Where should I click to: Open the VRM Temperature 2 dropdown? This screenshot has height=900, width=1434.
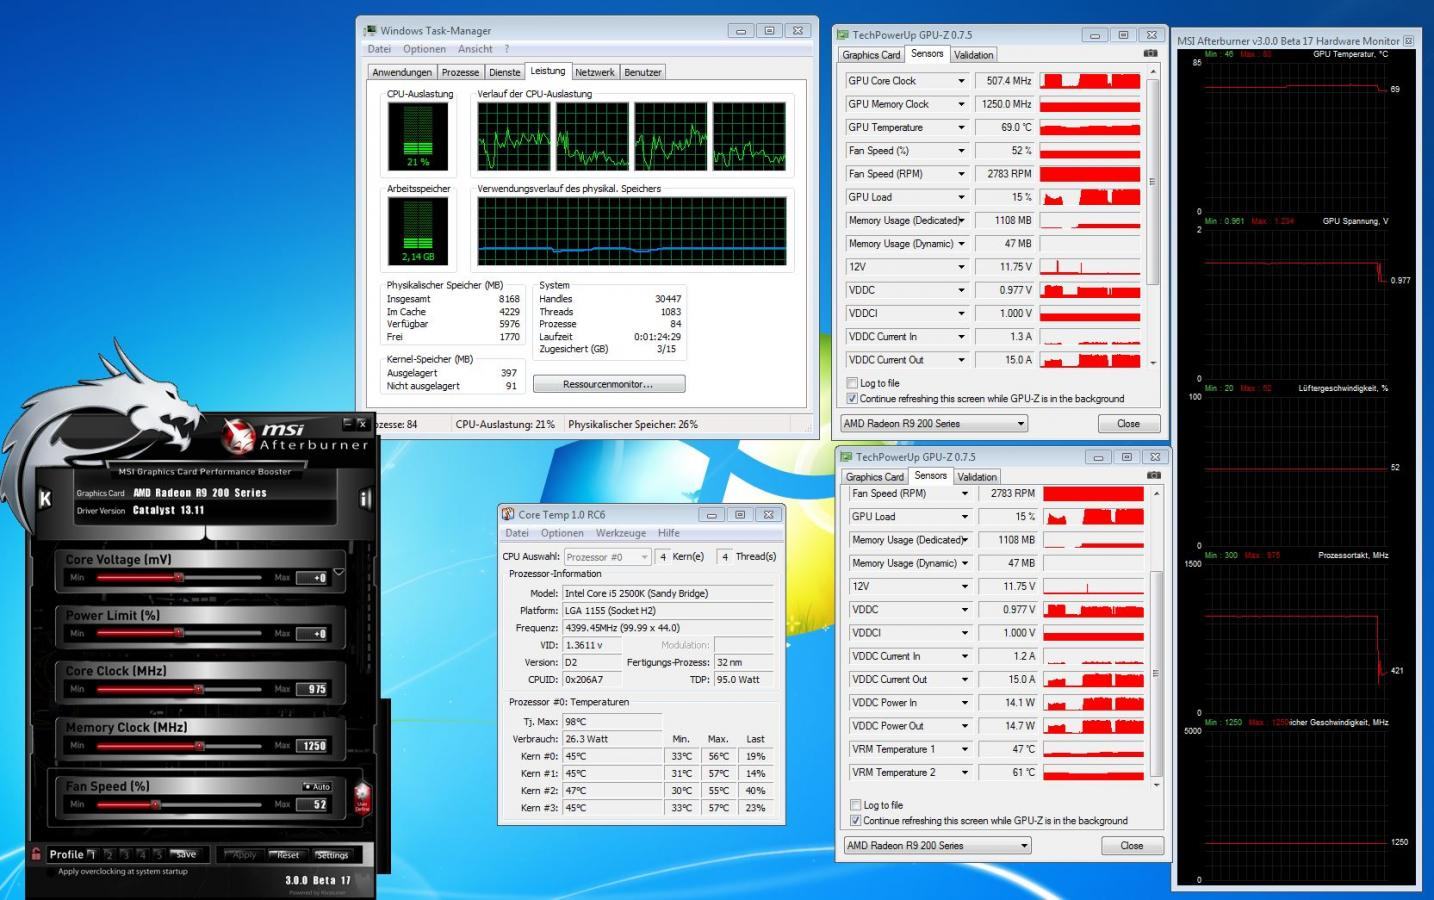[x=965, y=772]
